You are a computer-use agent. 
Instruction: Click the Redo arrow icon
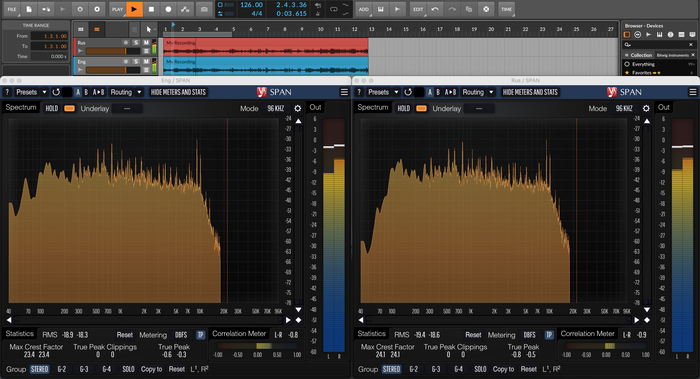point(452,9)
